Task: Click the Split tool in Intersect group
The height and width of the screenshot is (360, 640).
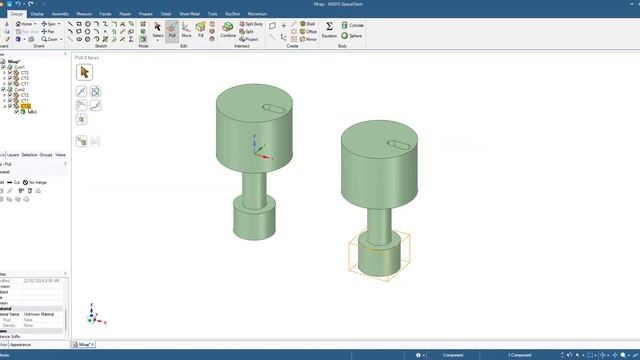Action: point(247,31)
